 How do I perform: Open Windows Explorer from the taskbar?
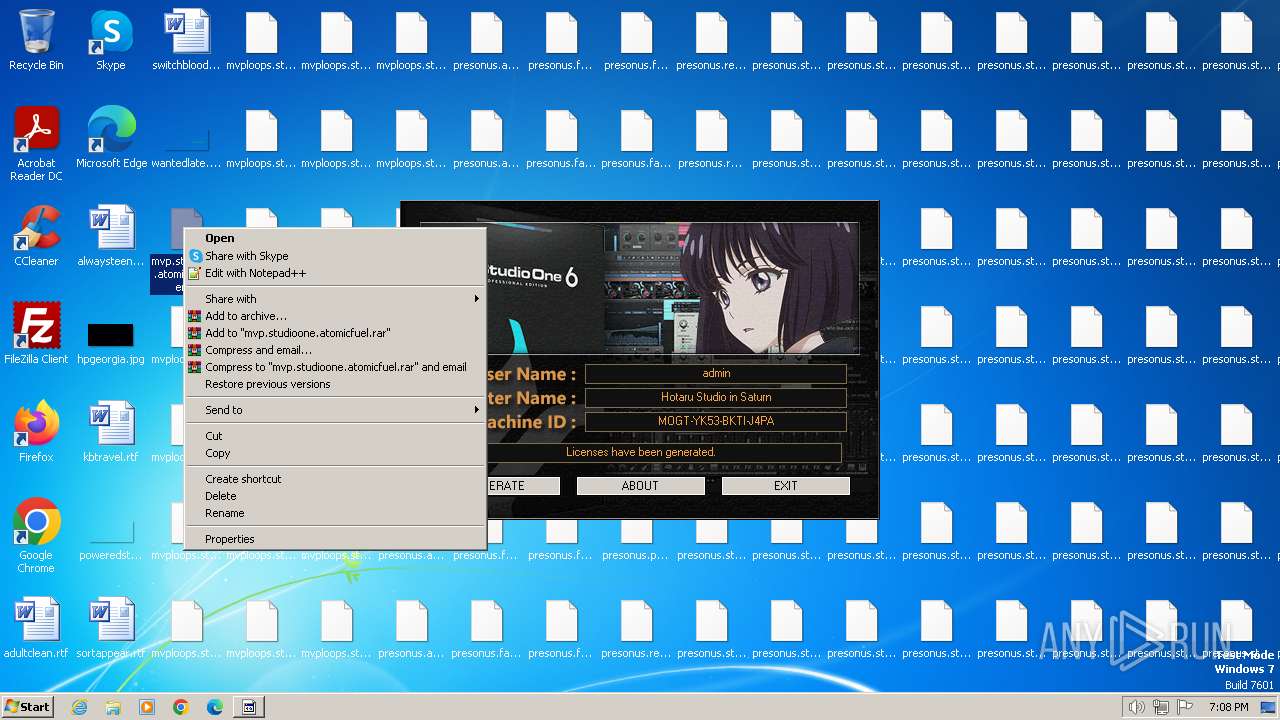point(113,707)
